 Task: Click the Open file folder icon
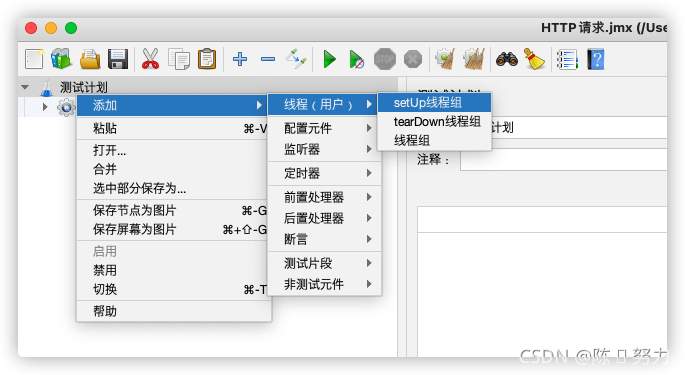pyautogui.click(x=90, y=59)
